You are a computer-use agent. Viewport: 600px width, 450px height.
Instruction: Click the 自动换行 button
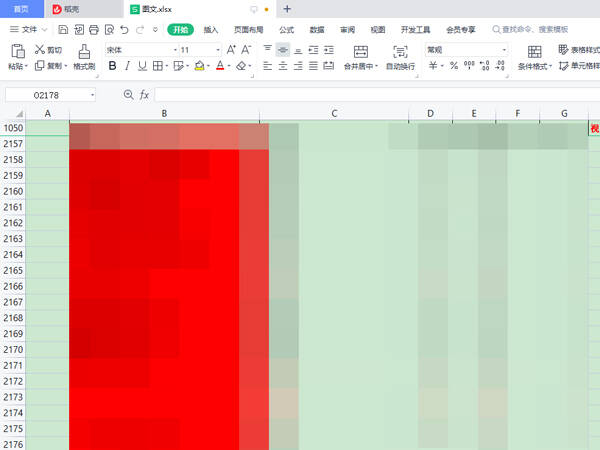[x=400, y=57]
